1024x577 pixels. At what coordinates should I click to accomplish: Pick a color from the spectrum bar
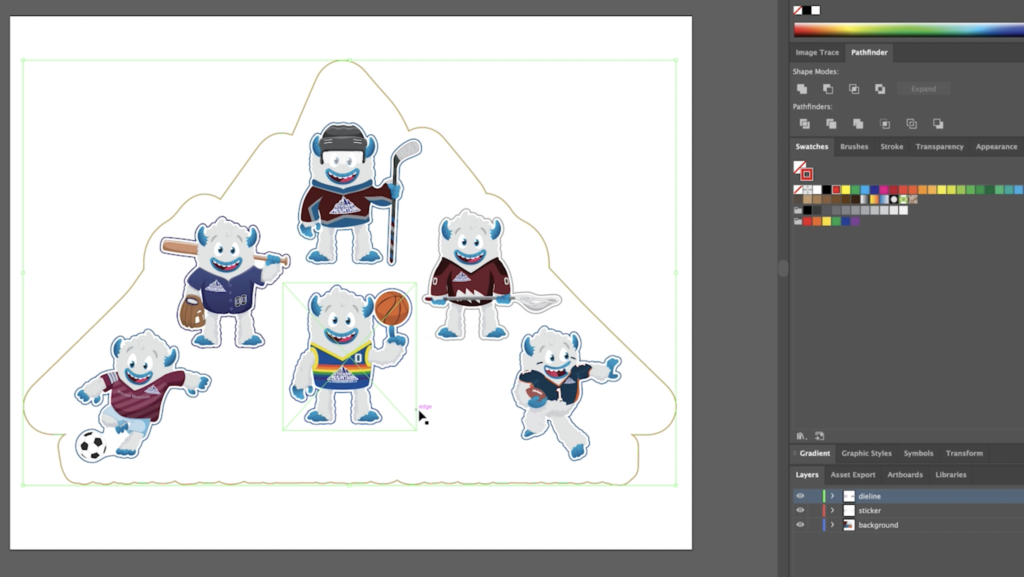click(908, 29)
